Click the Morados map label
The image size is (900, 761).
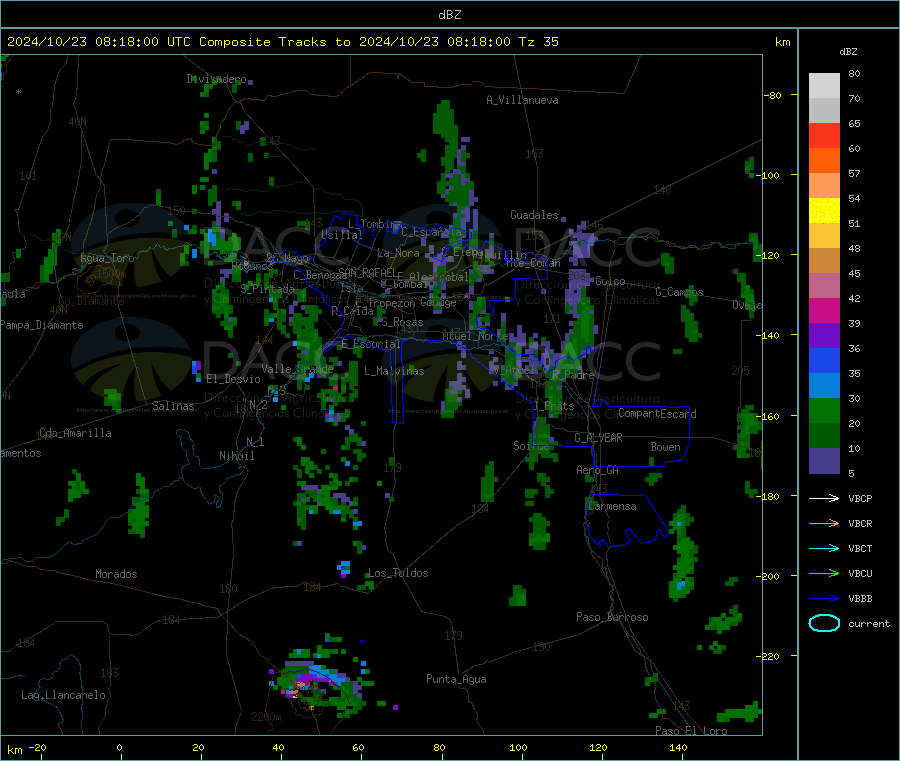(x=116, y=574)
